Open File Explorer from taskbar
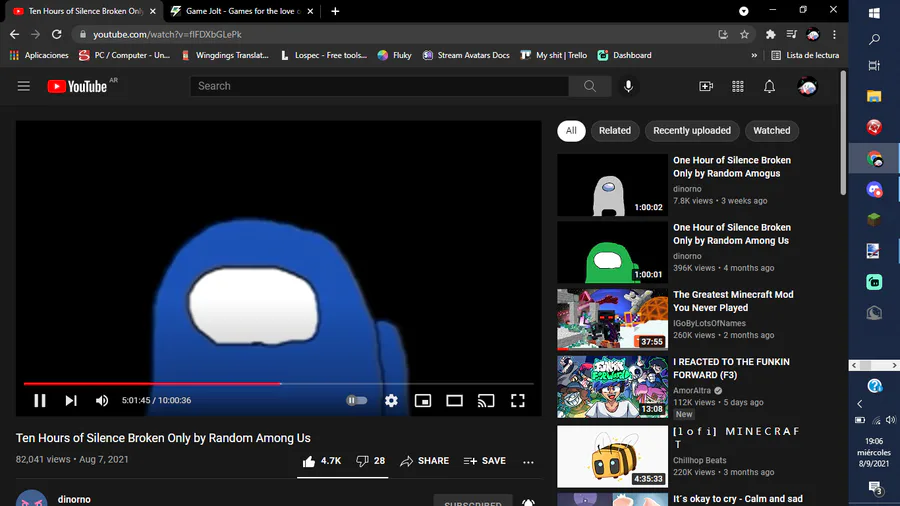The width and height of the screenshot is (900, 506). tap(874, 96)
